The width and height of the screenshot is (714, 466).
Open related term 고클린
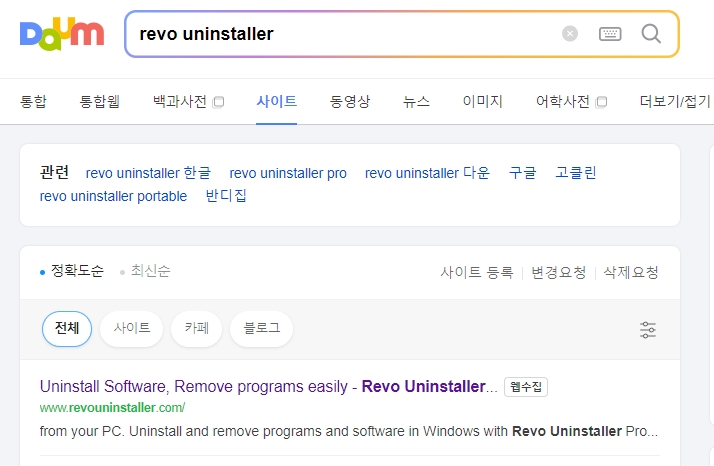click(576, 173)
